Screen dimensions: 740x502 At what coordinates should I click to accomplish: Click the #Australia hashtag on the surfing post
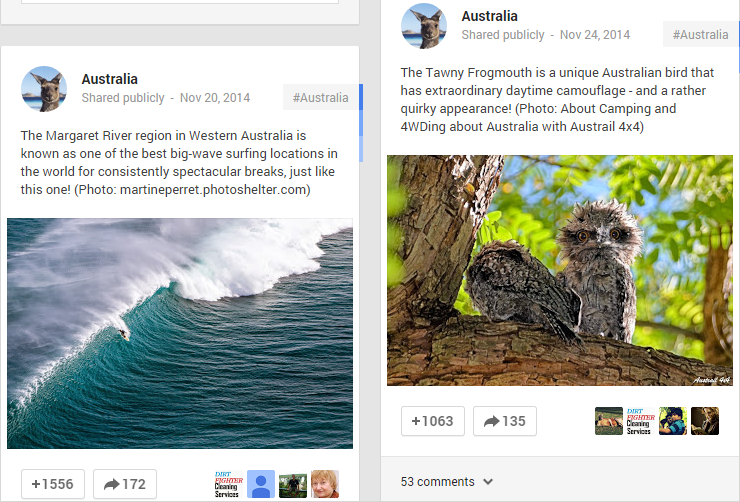[320, 97]
